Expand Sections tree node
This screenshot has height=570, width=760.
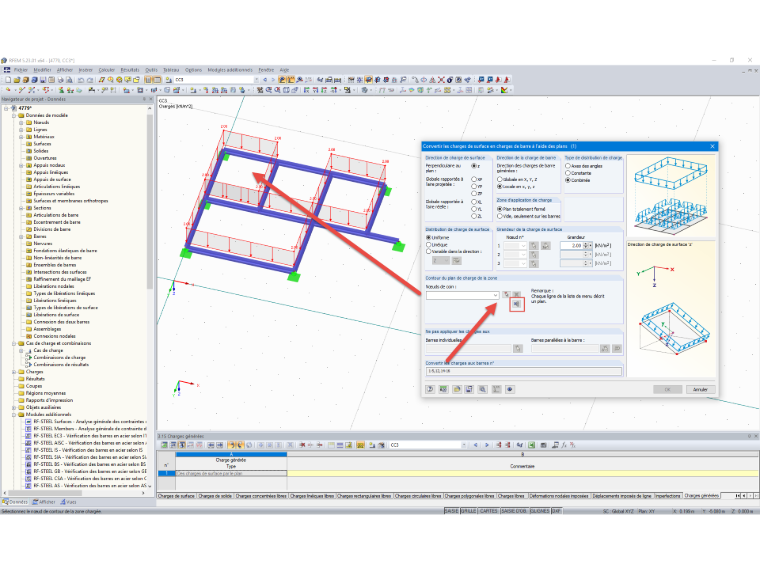pos(21,208)
